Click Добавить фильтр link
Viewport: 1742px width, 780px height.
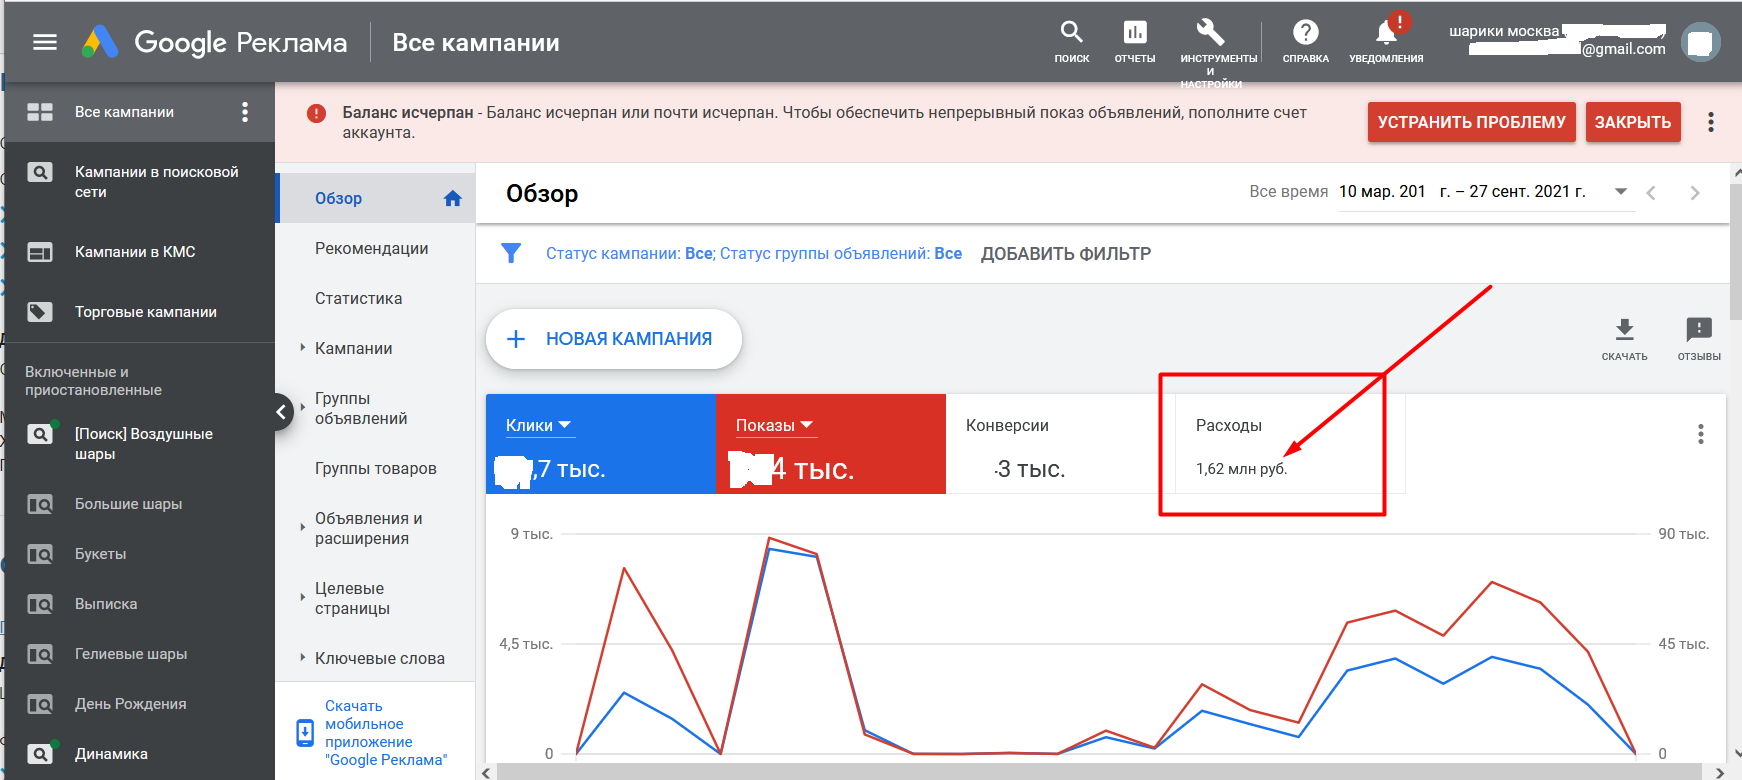click(1065, 254)
